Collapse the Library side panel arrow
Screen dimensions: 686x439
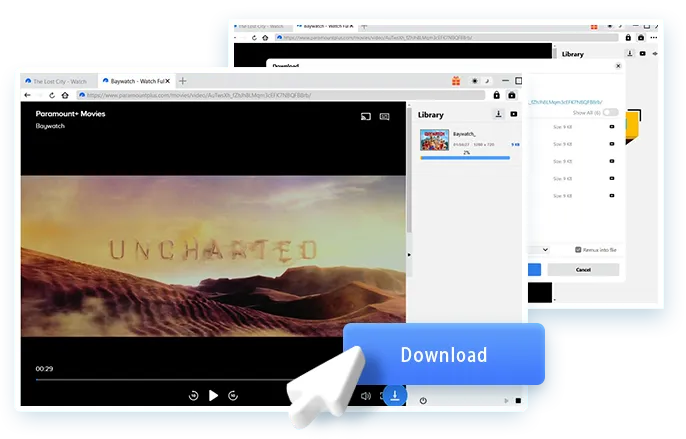coord(409,255)
